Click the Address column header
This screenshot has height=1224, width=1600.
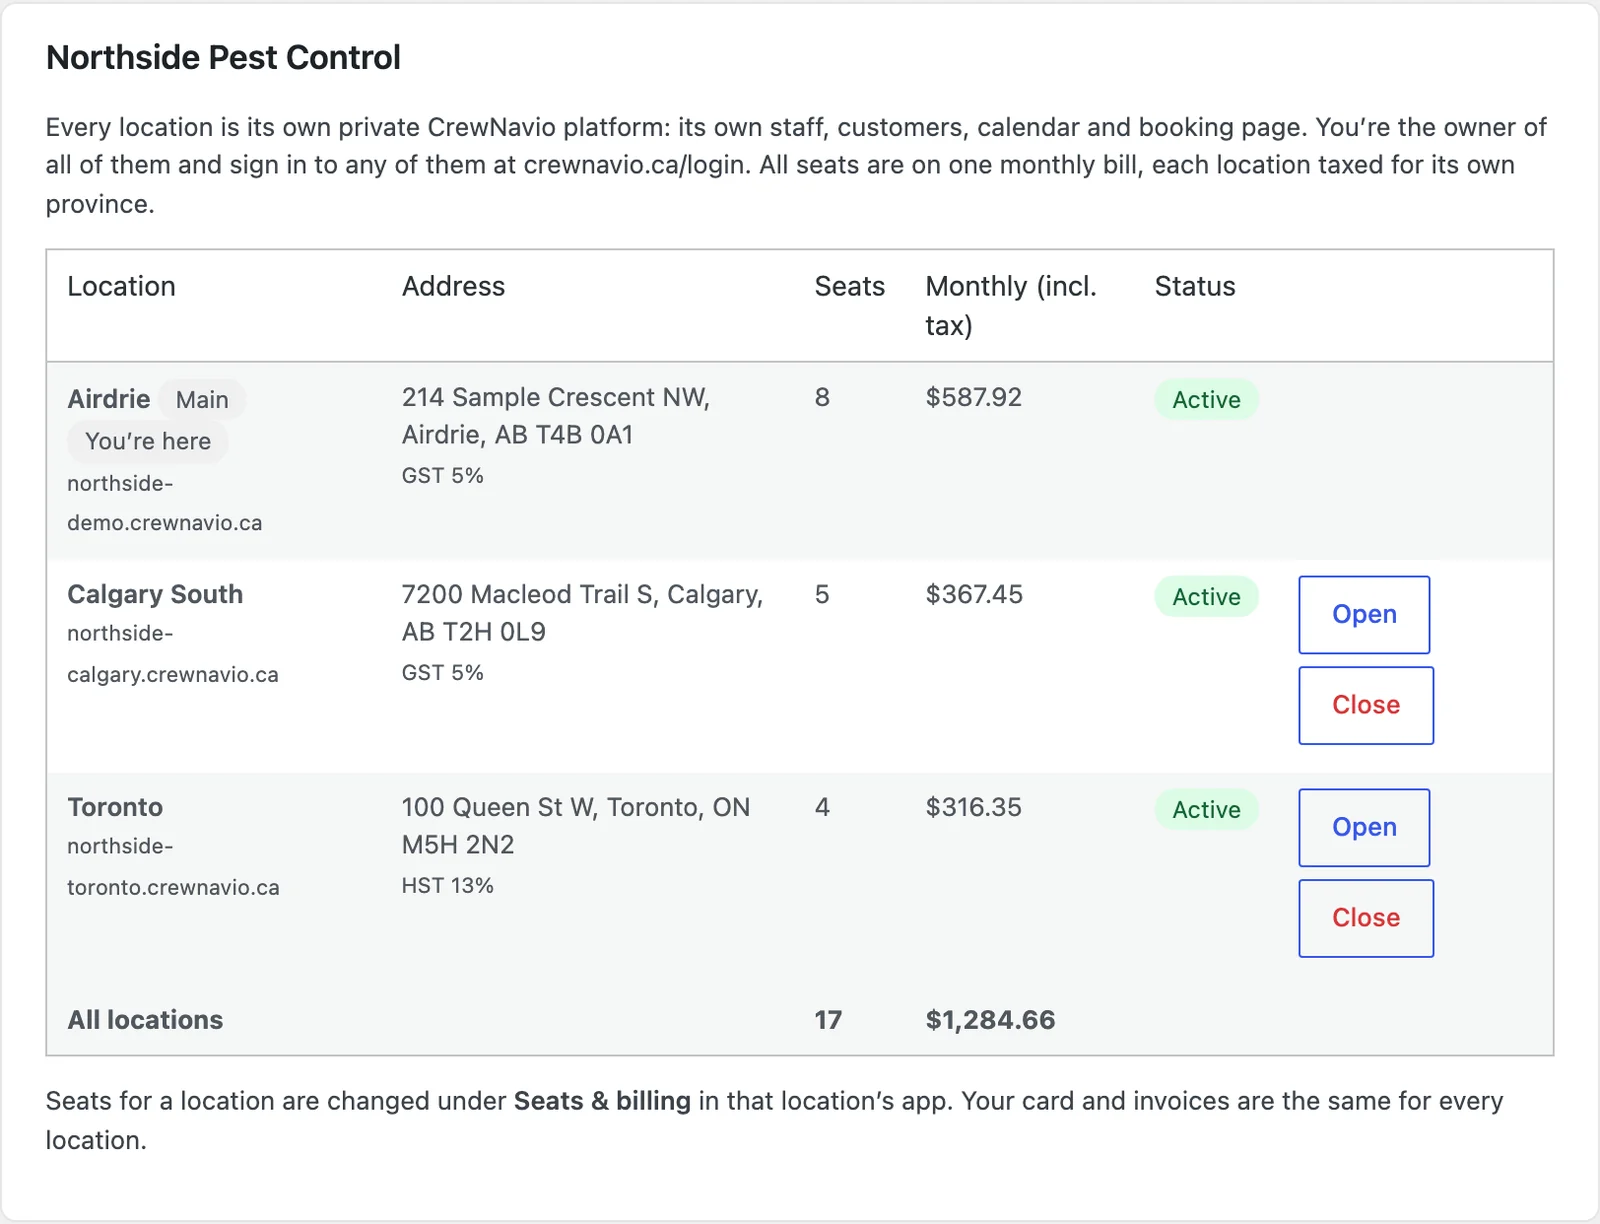pos(453,286)
